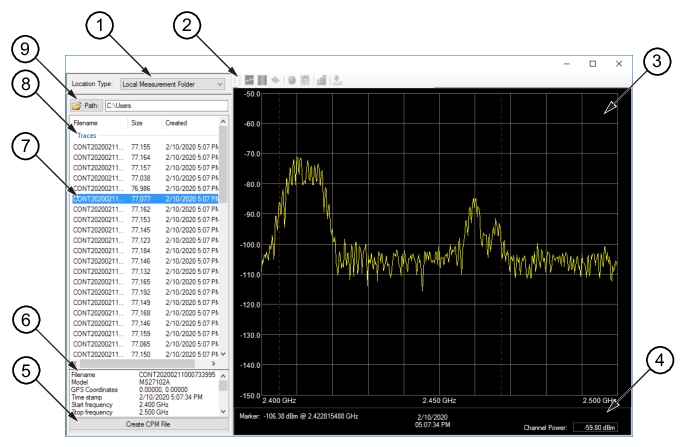Open the Location Type dropdown

(x=173, y=83)
